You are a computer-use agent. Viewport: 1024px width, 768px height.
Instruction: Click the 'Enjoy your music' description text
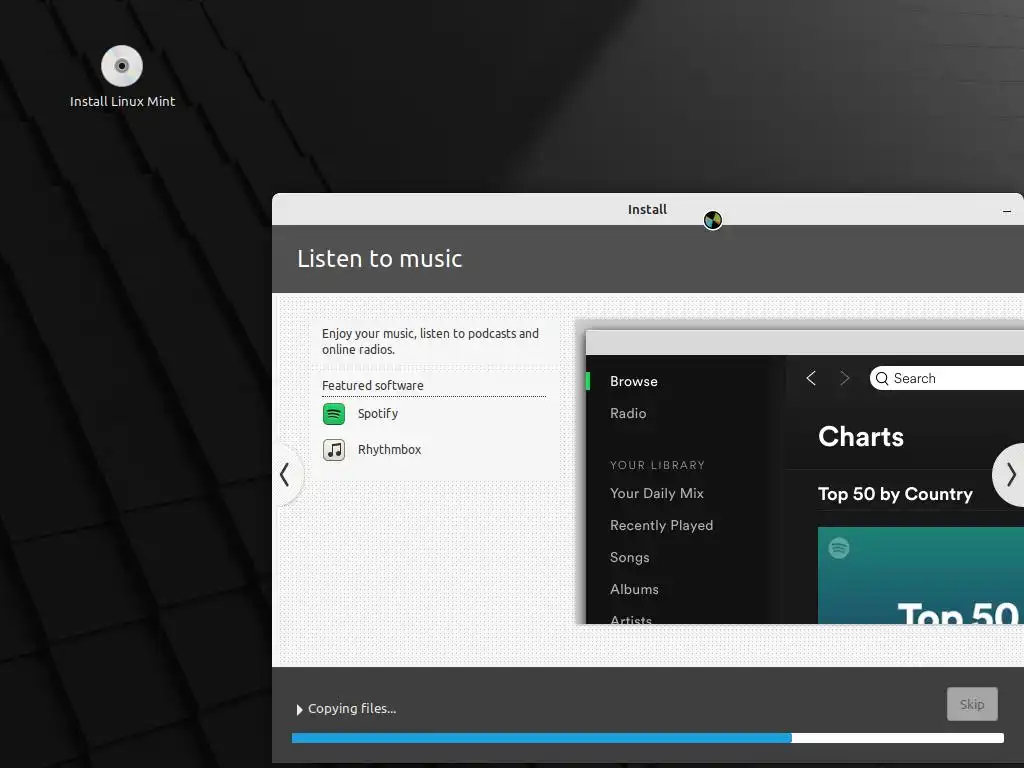(430, 342)
